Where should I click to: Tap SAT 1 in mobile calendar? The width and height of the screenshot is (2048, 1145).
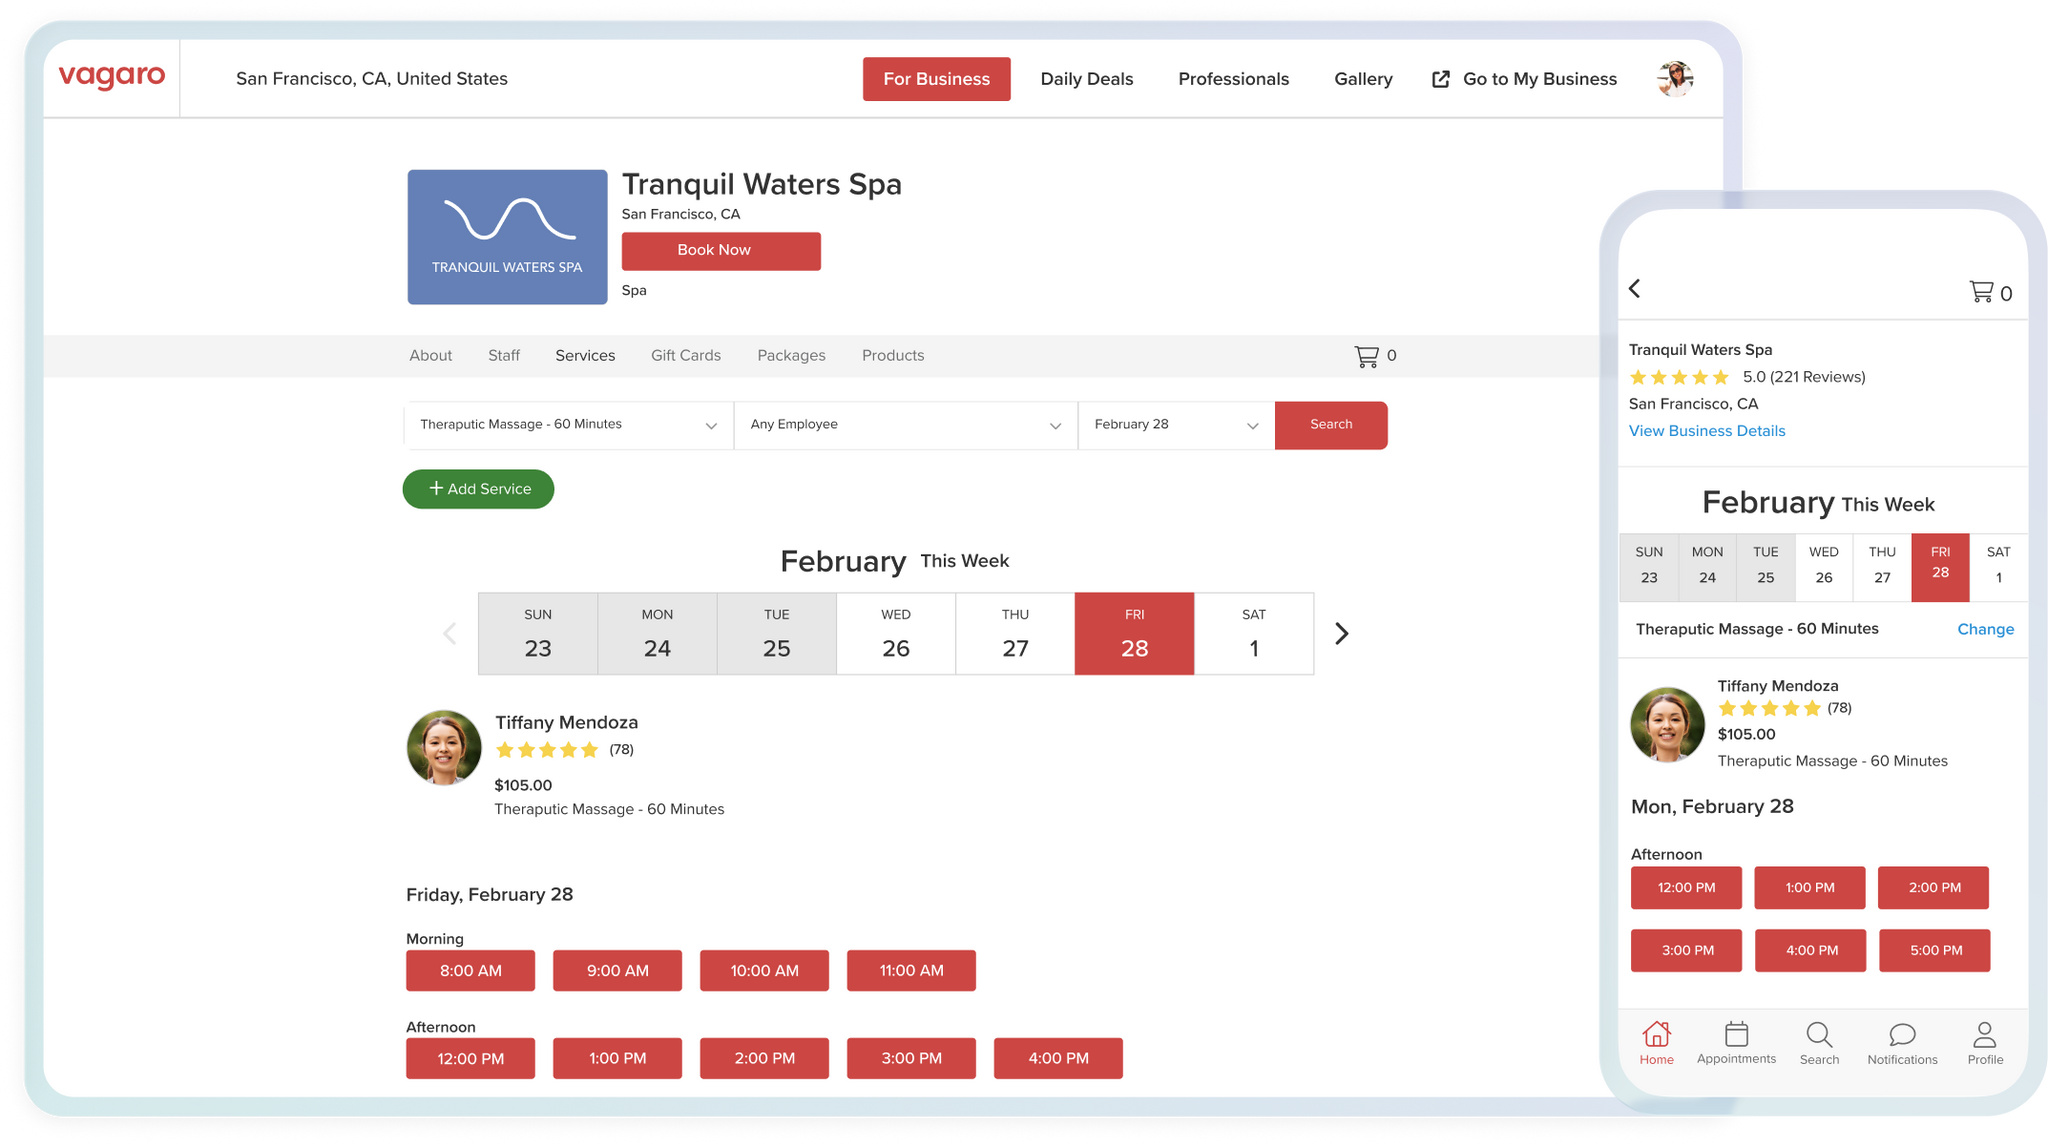pos(1998,567)
